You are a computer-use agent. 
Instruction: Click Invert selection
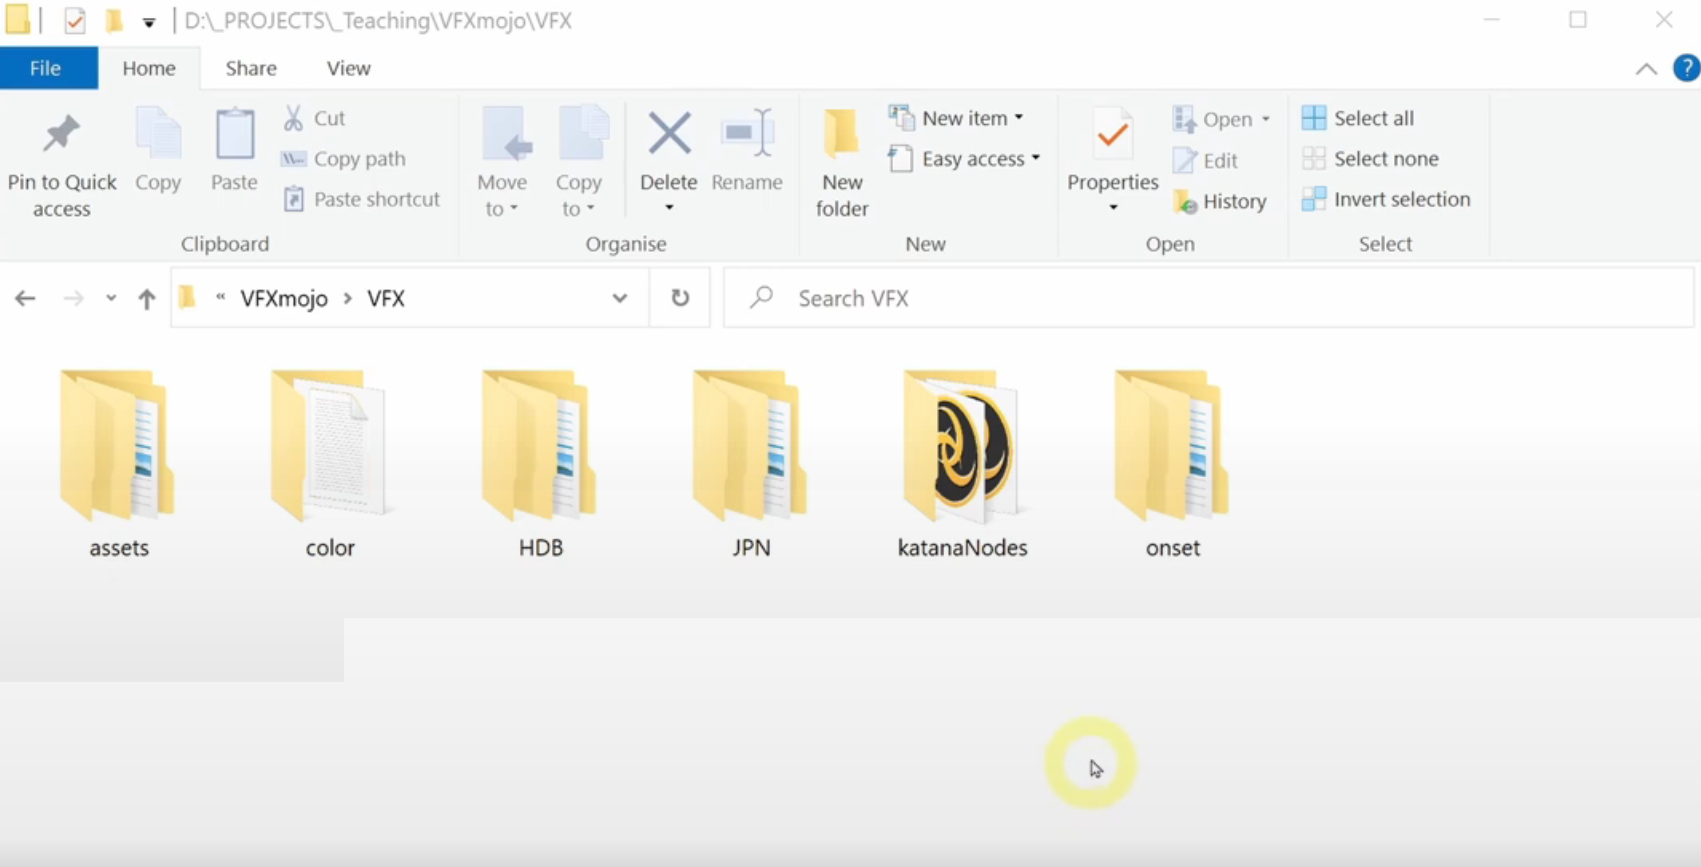pyautogui.click(x=1386, y=199)
